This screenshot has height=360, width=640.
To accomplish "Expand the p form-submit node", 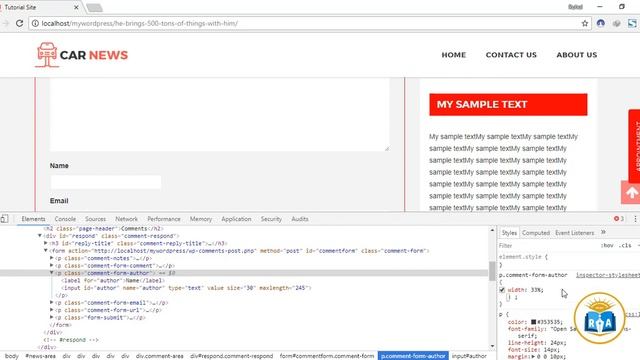I will coord(52,317).
